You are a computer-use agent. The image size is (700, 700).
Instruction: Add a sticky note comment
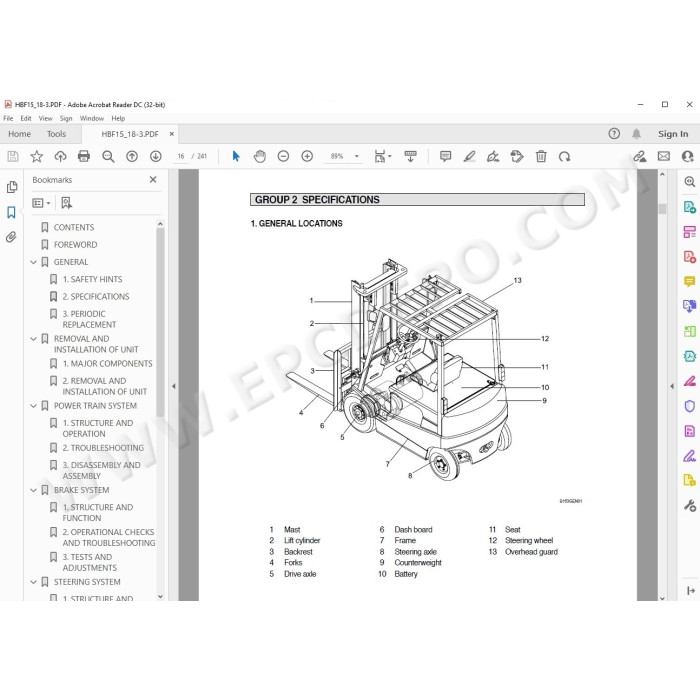pos(445,156)
